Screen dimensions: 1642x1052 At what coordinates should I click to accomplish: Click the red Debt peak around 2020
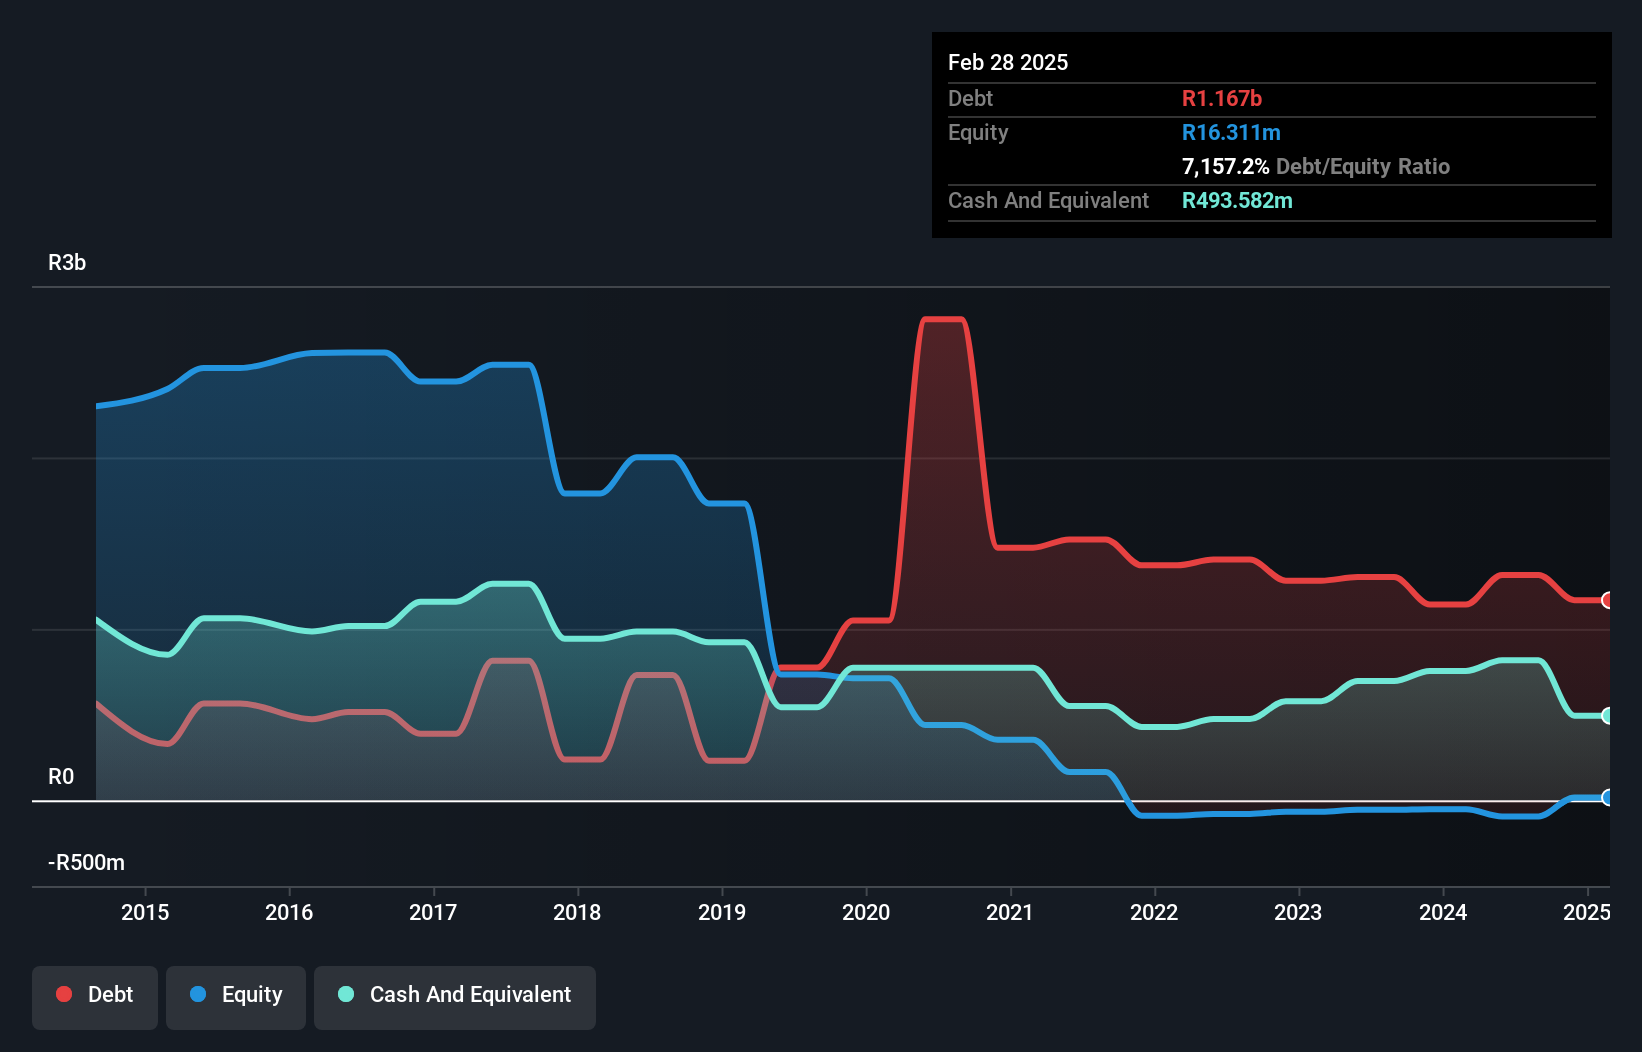[x=942, y=320]
